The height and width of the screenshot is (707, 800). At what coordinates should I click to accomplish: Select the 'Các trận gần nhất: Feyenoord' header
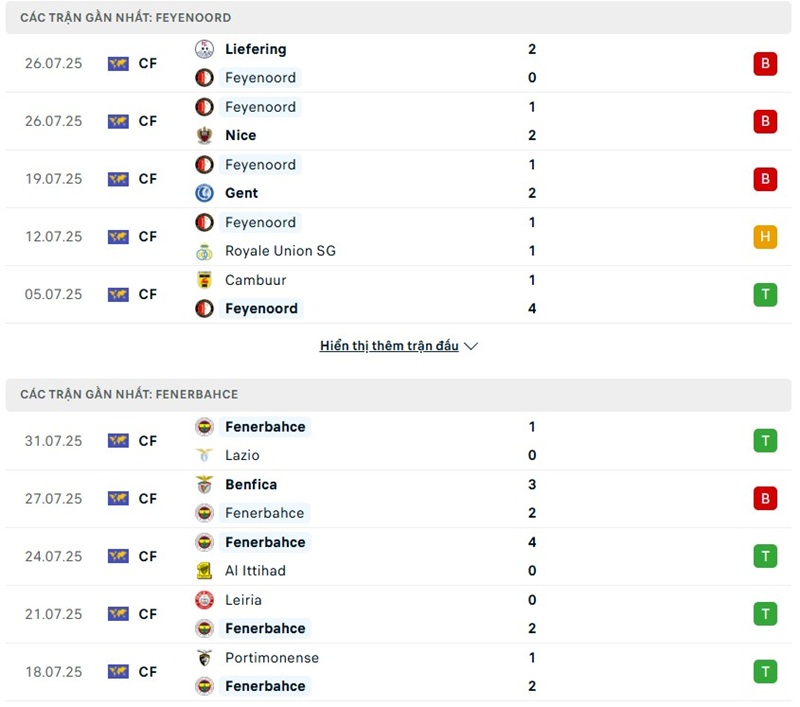coord(126,18)
